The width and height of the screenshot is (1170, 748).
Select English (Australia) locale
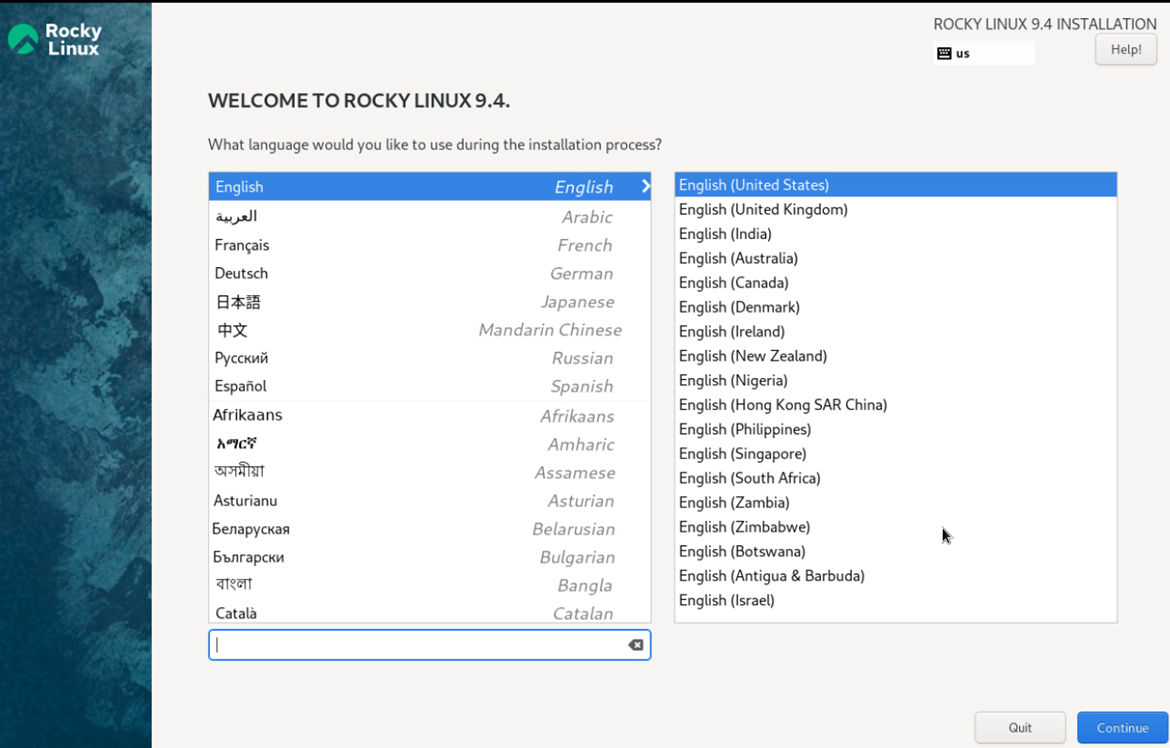click(x=895, y=258)
